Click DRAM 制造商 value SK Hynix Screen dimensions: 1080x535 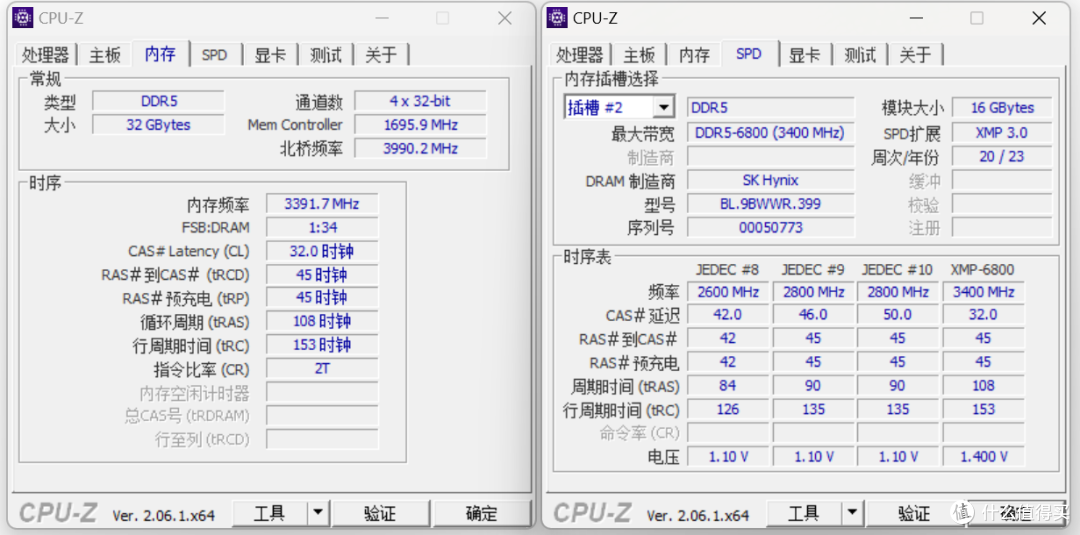pos(771,180)
